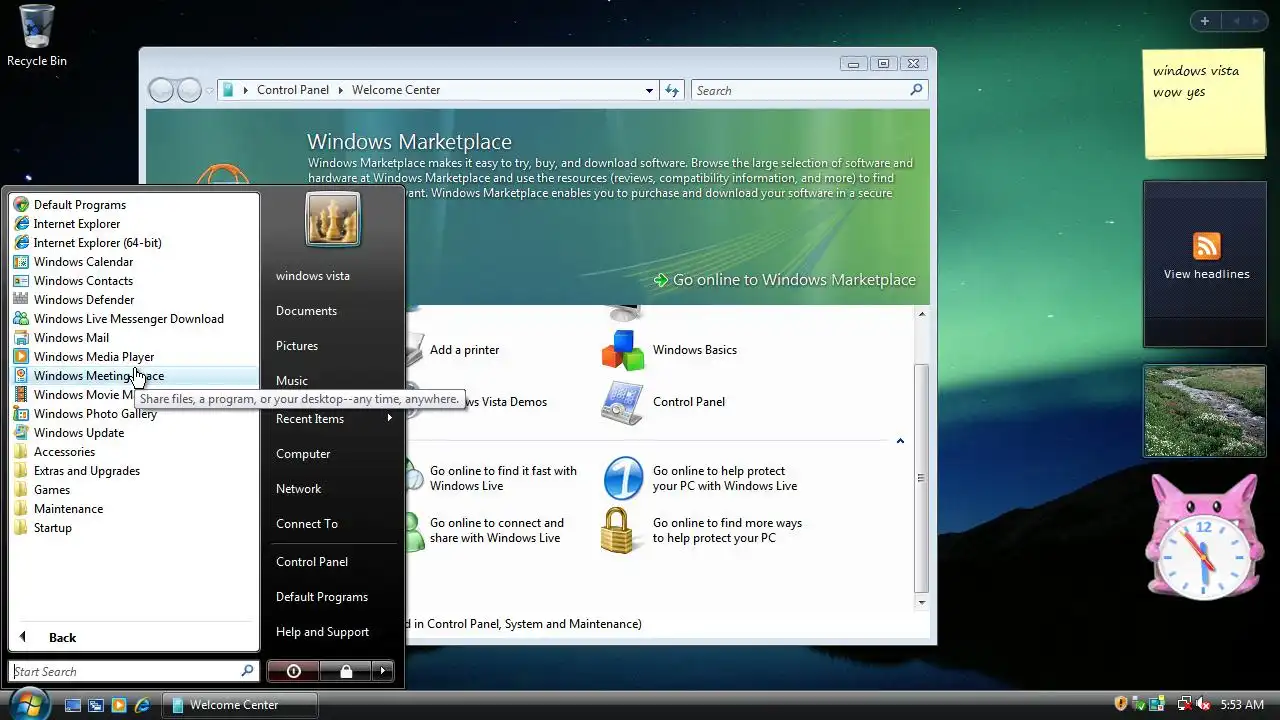Click the user account chess picture
Viewport: 1280px width, 720px height.
(x=332, y=219)
